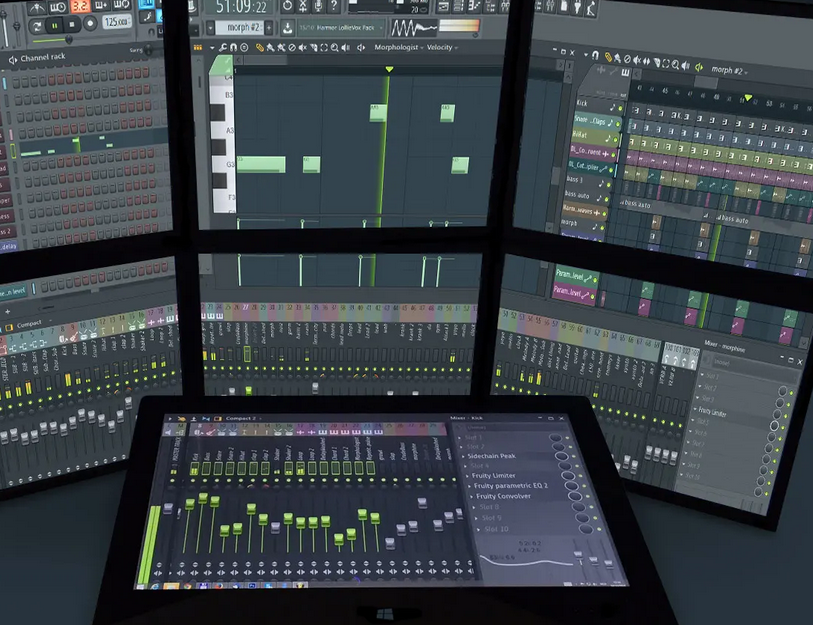Toggle the piano roll magnet snap icon

click(x=233, y=48)
